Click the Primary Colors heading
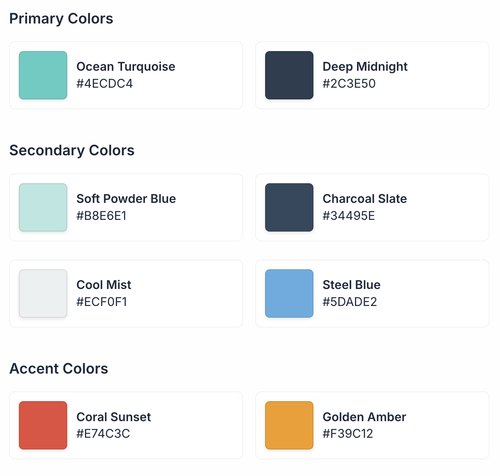 [61, 19]
